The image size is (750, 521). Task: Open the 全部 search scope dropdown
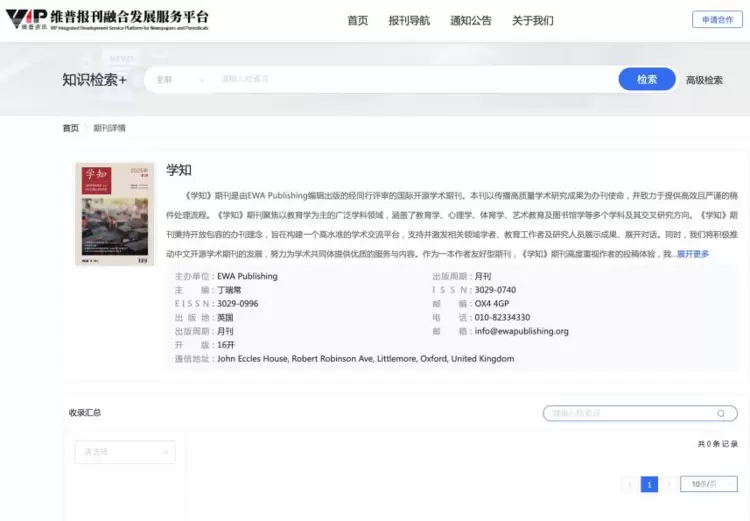click(x=178, y=79)
